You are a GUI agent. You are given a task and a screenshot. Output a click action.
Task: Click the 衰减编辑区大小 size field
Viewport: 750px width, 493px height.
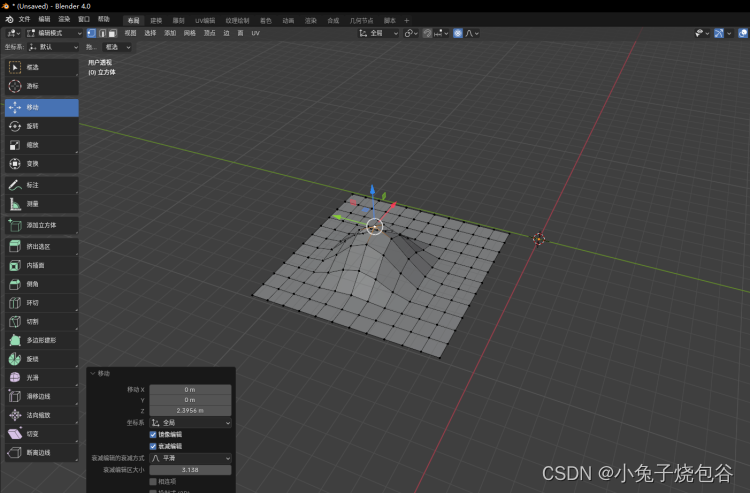point(190,470)
